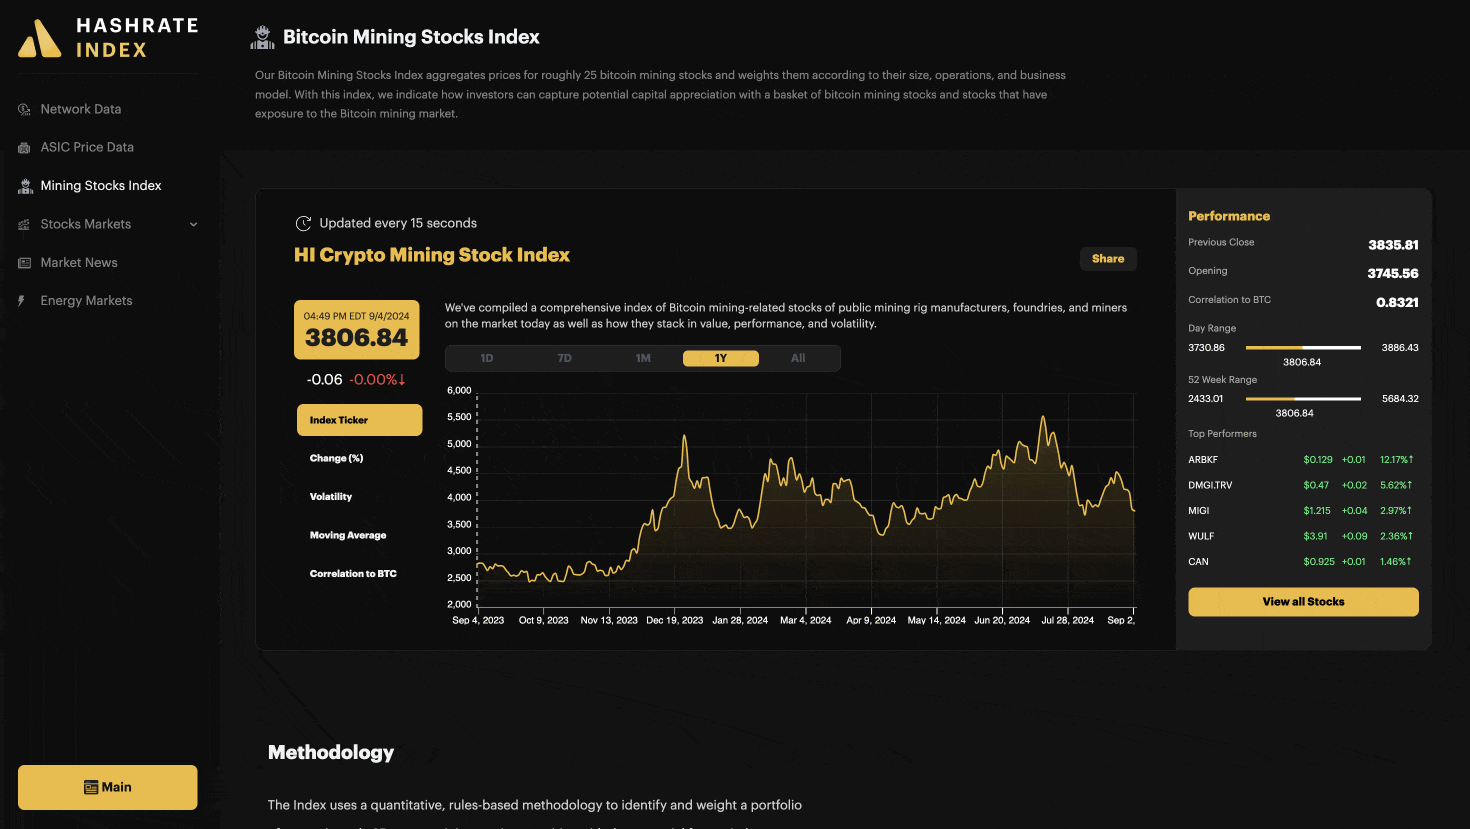Select the 1Y time range tab
This screenshot has width=1470, height=829.
pyautogui.click(x=721, y=358)
